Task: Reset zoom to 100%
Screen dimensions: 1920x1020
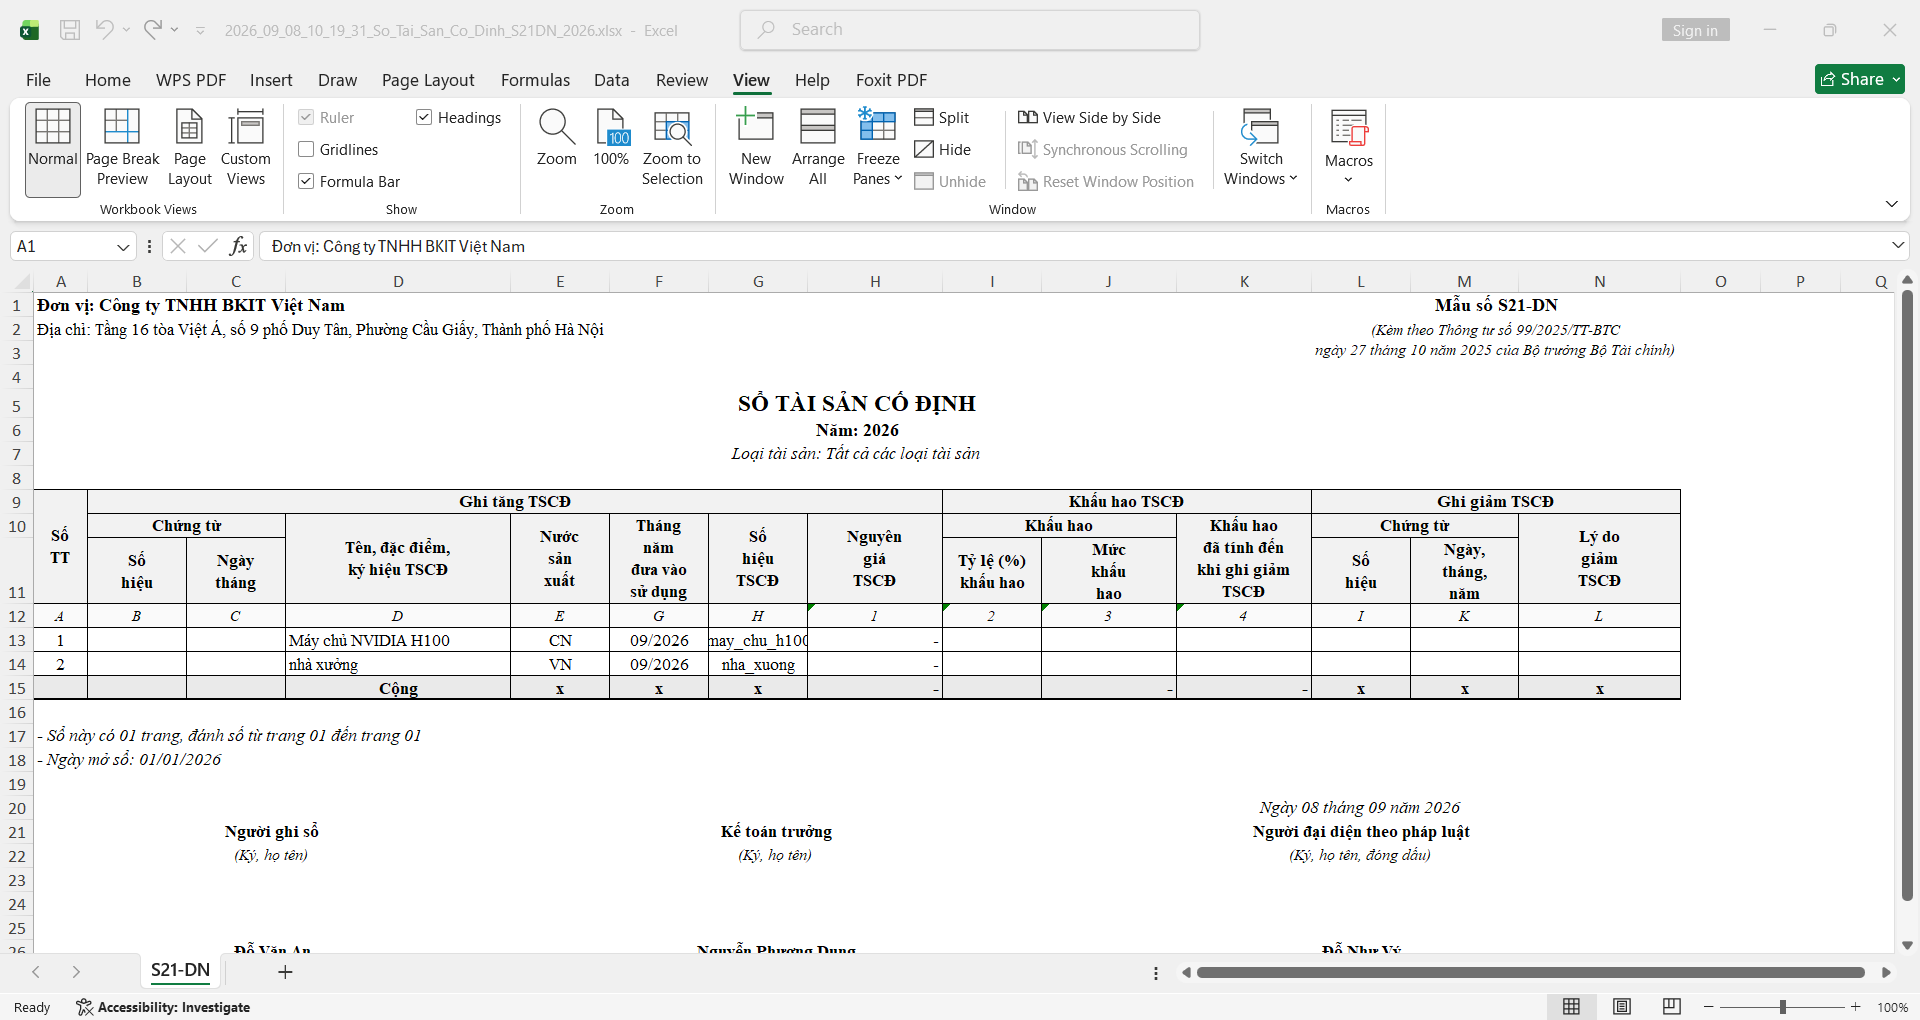Action: (611, 140)
